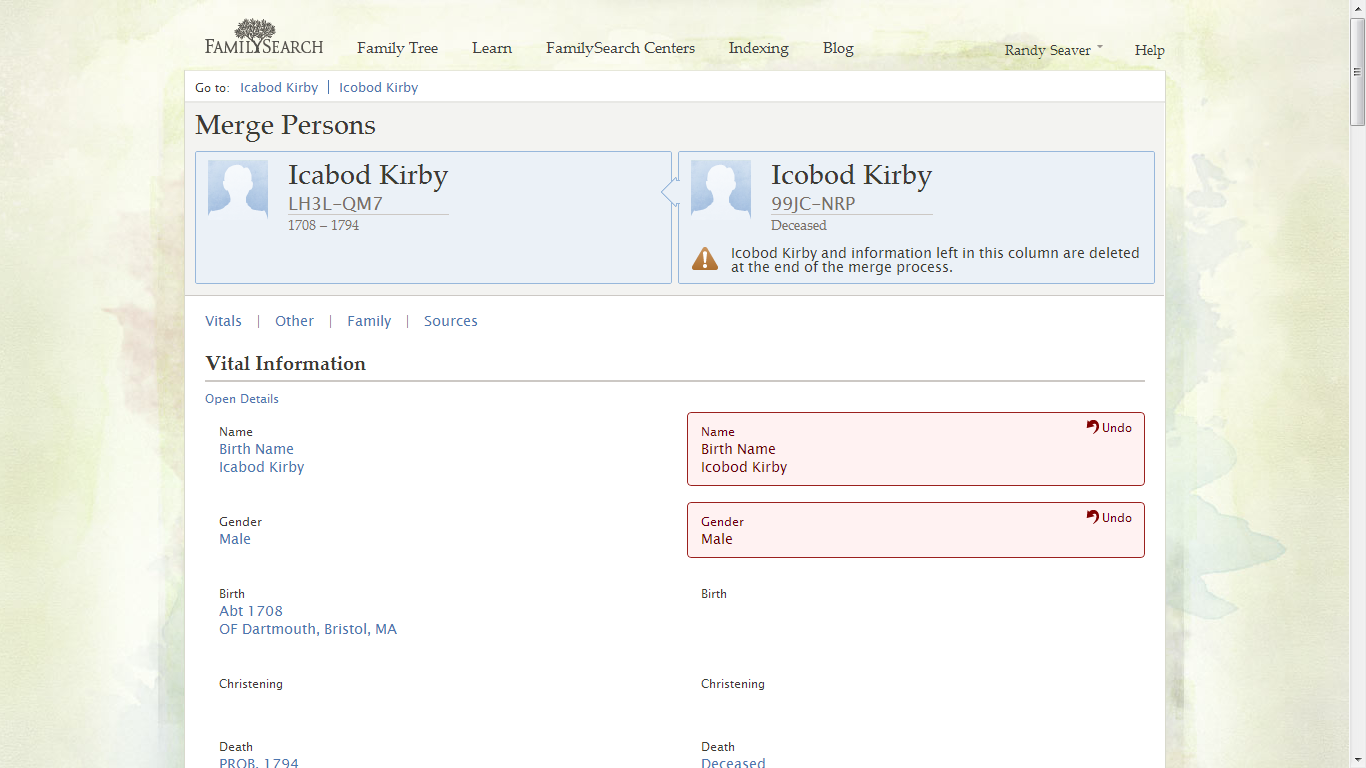Image resolution: width=1366 pixels, height=768 pixels.
Task: Click the OF Dartmouth, Bristol, MA birthplace link
Action: click(308, 629)
